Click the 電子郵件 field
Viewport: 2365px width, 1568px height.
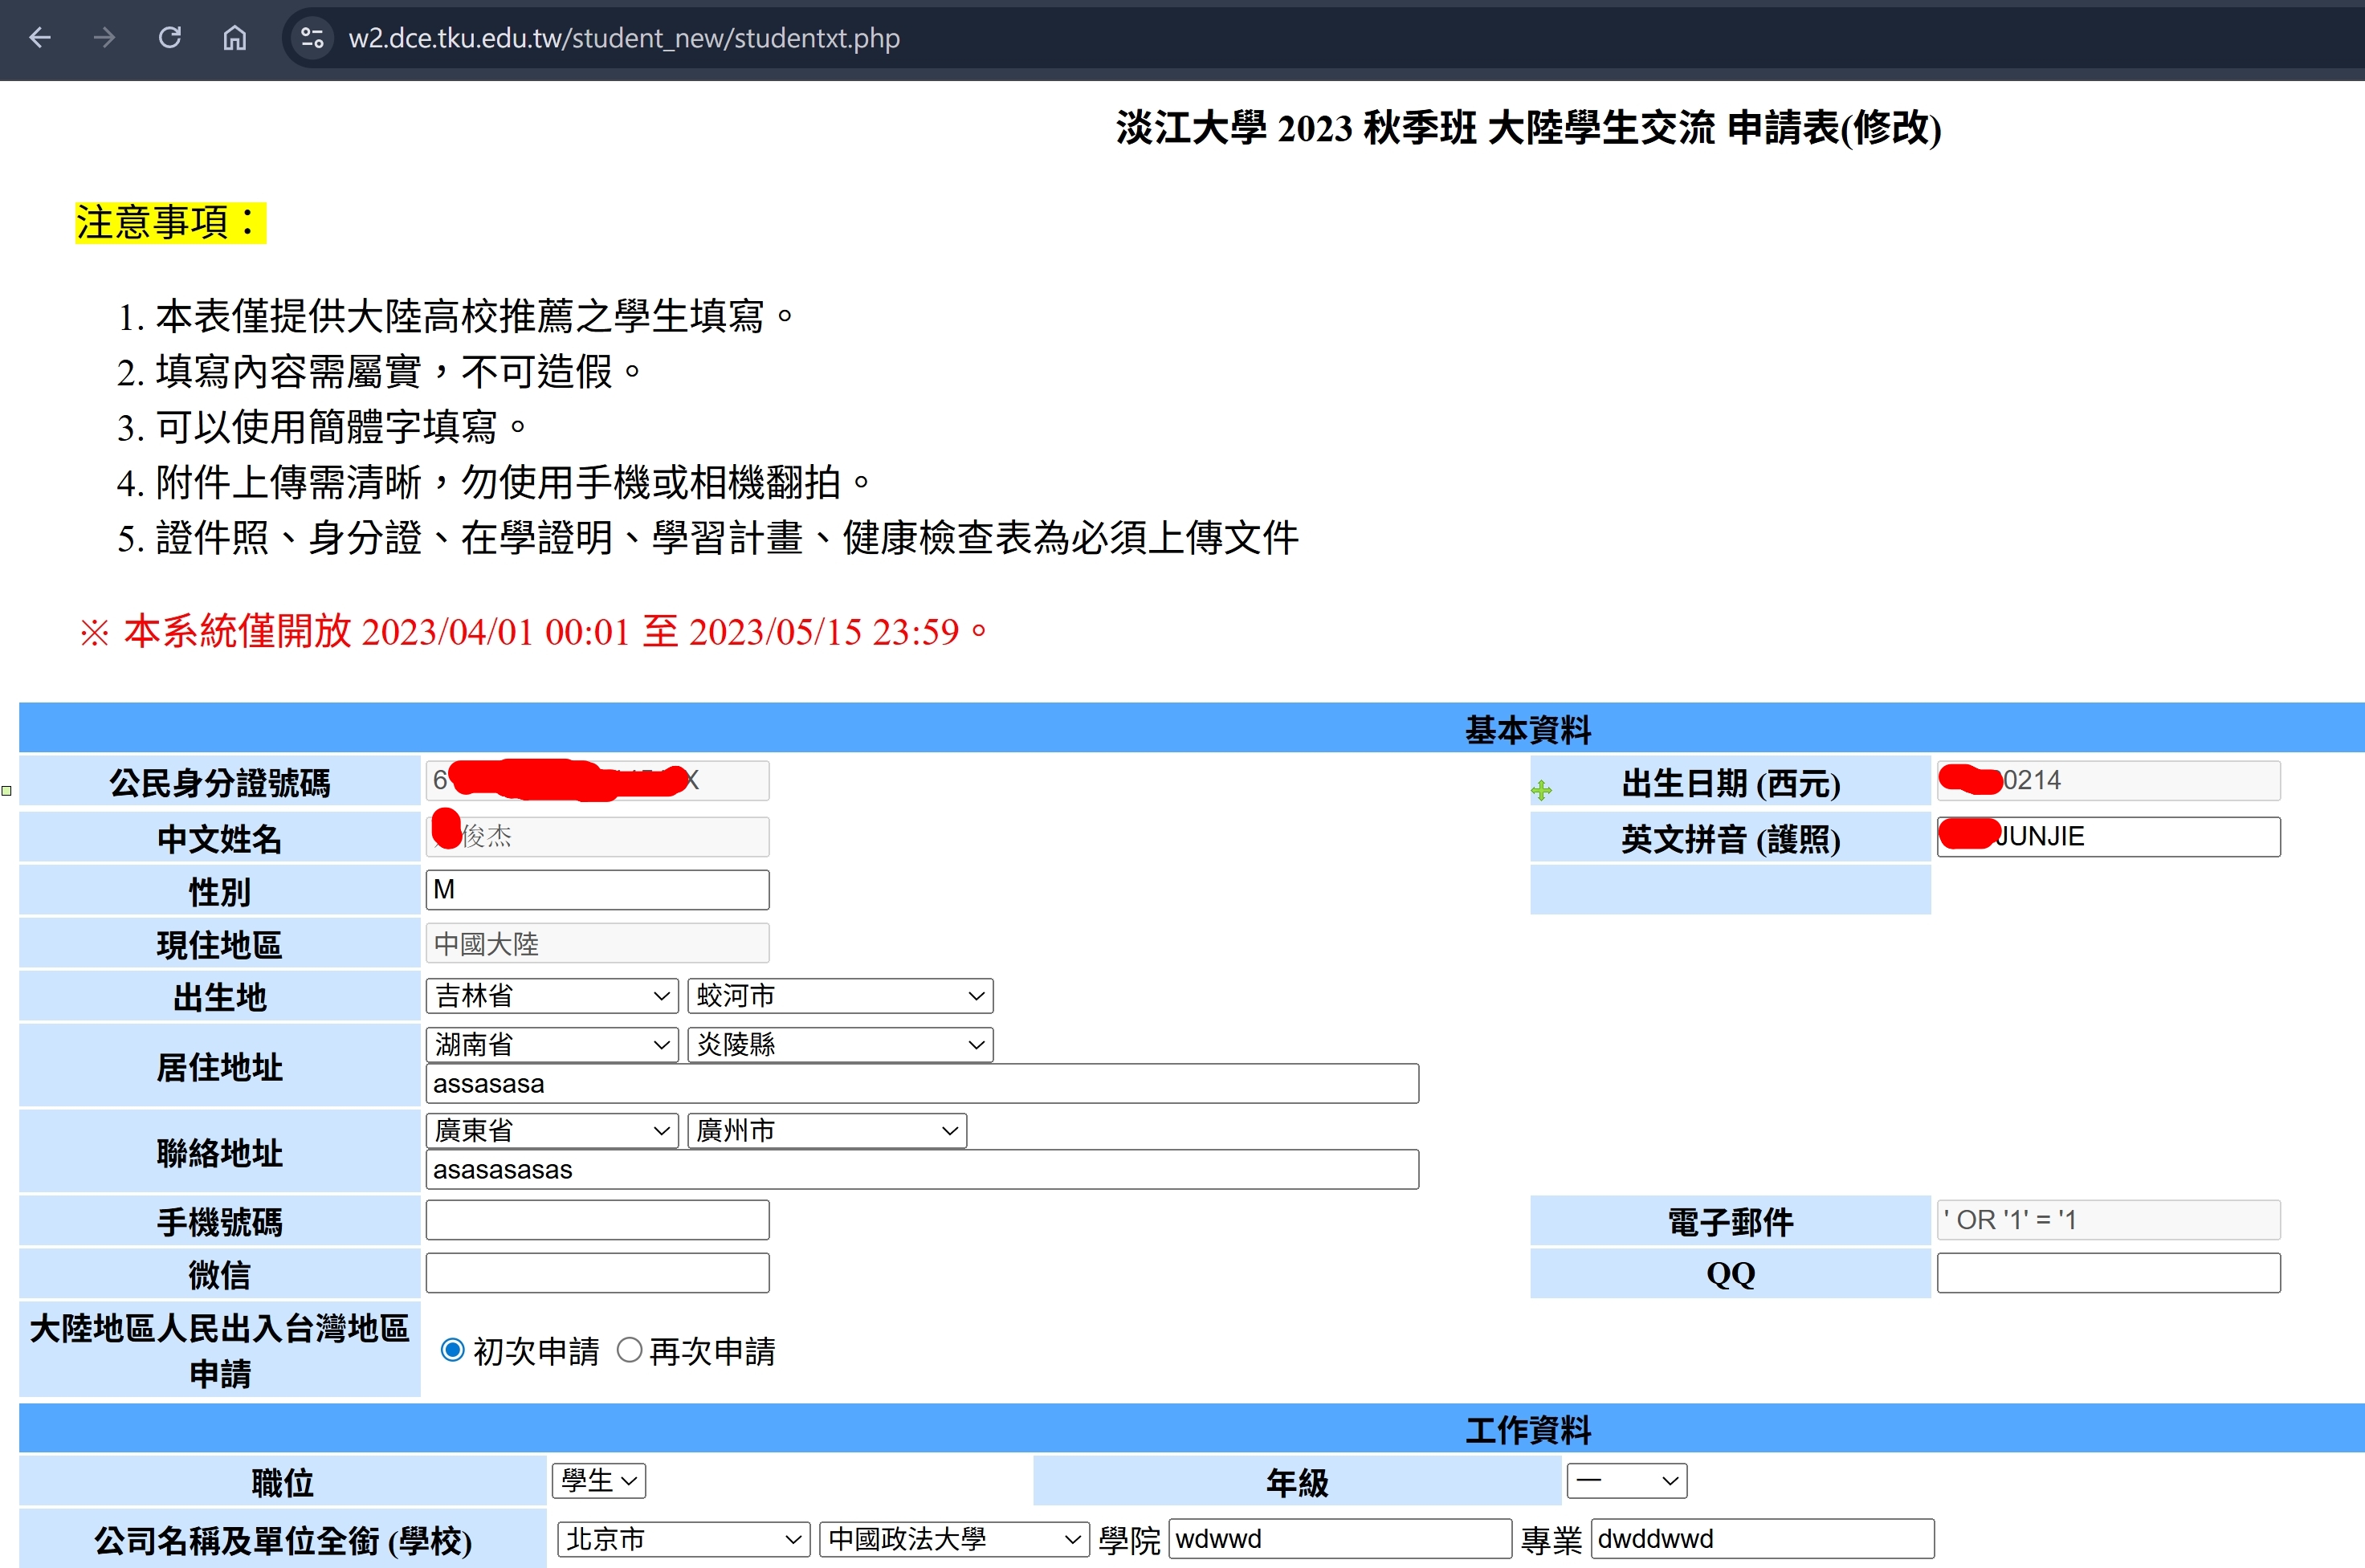pos(2108,1220)
